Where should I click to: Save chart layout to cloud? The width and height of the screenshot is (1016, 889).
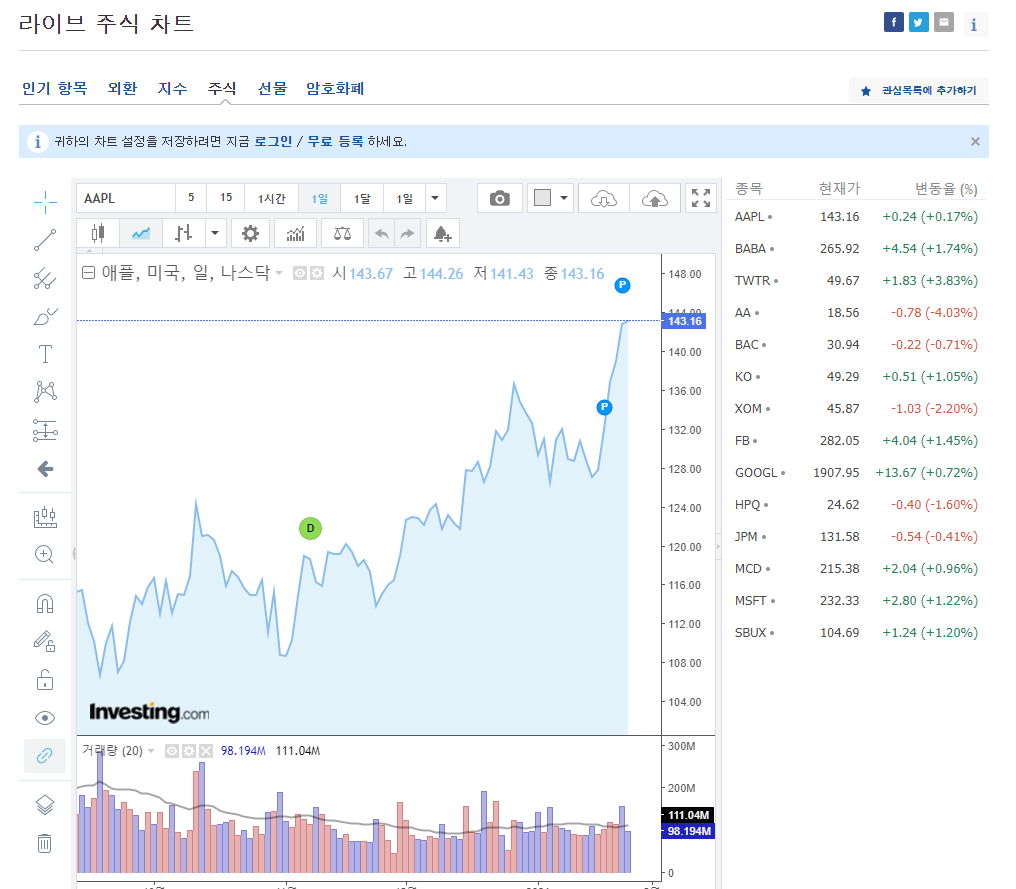654,198
